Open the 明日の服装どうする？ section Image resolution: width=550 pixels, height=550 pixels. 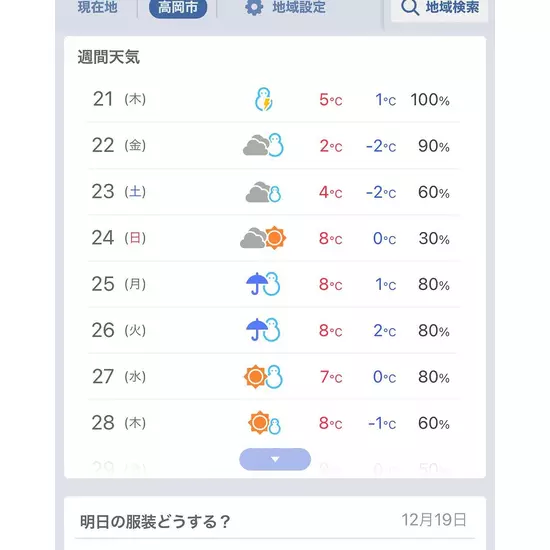(x=155, y=521)
